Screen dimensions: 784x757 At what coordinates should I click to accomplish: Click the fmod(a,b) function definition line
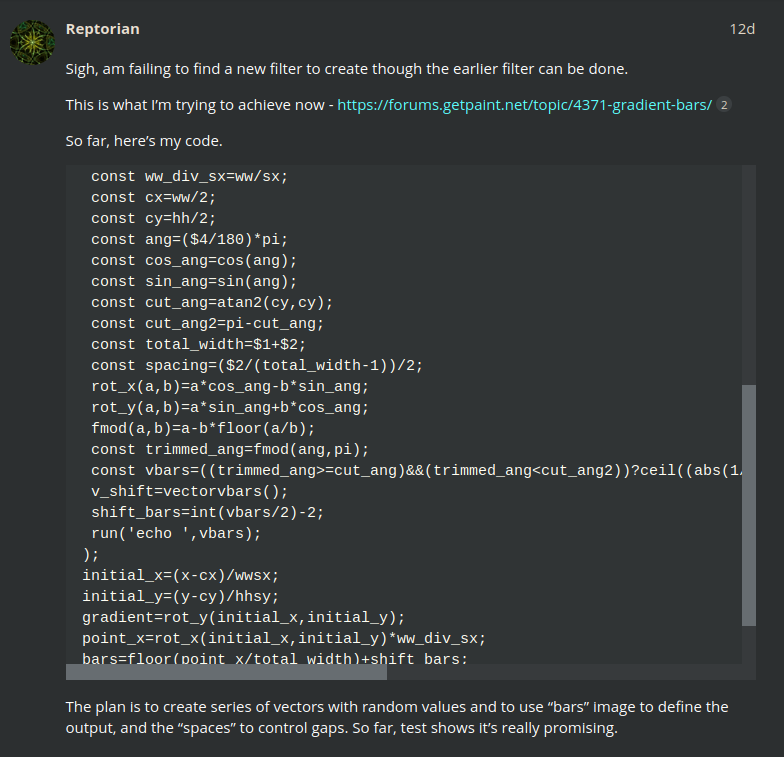click(x=203, y=428)
